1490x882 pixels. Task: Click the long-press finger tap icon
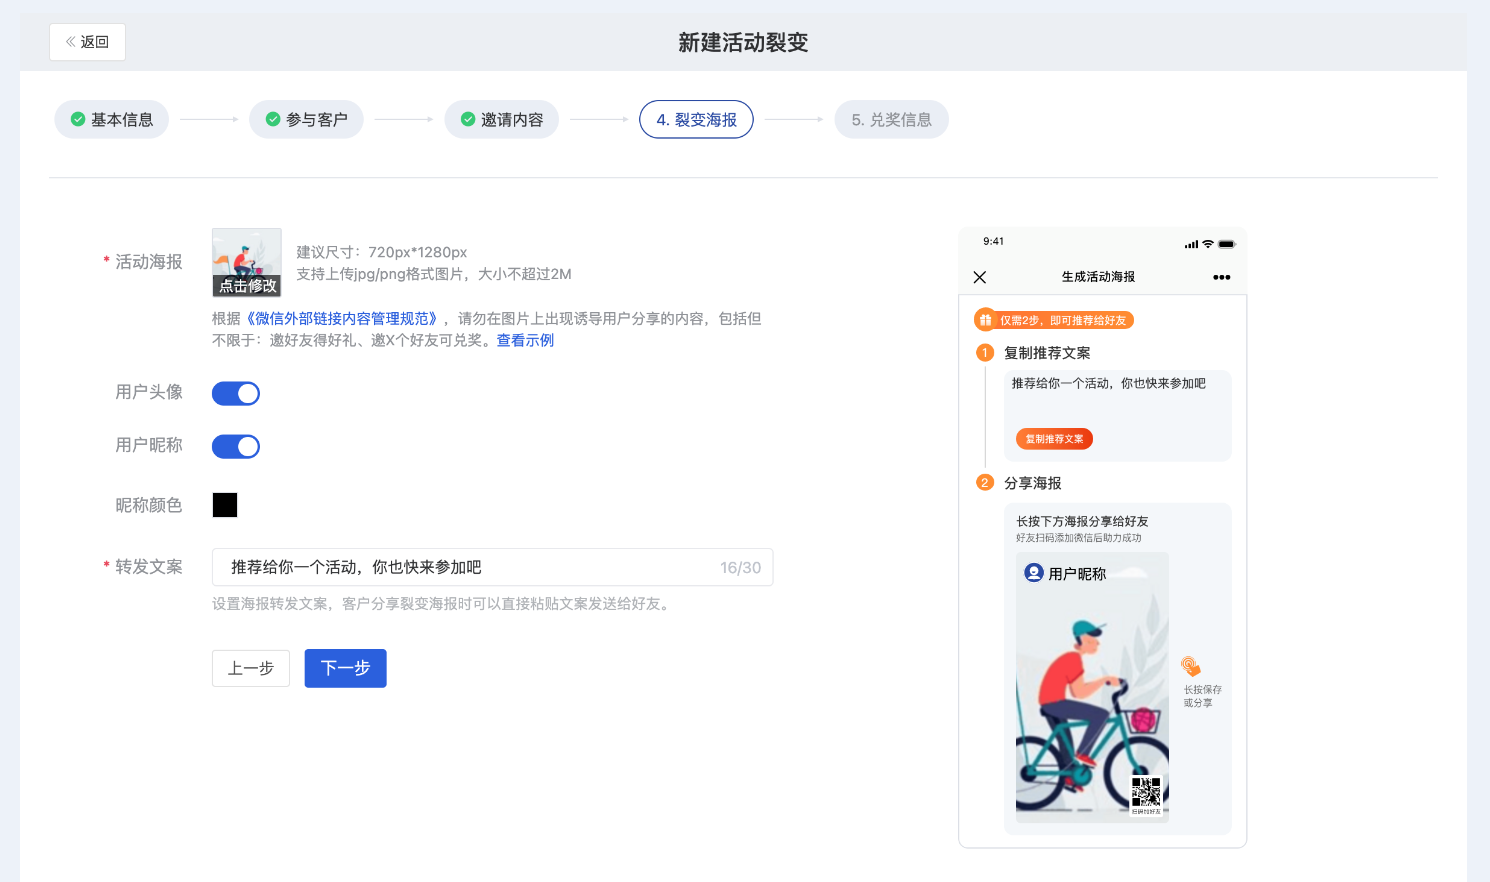click(x=1191, y=667)
